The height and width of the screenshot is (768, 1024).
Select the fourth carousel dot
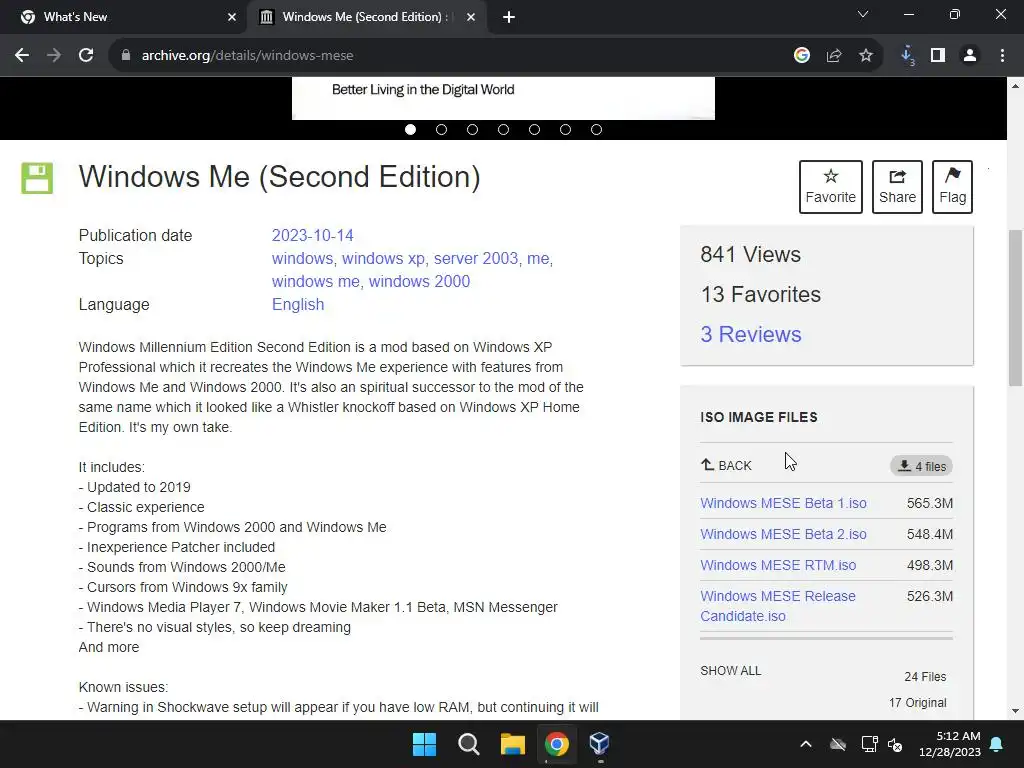click(x=504, y=129)
